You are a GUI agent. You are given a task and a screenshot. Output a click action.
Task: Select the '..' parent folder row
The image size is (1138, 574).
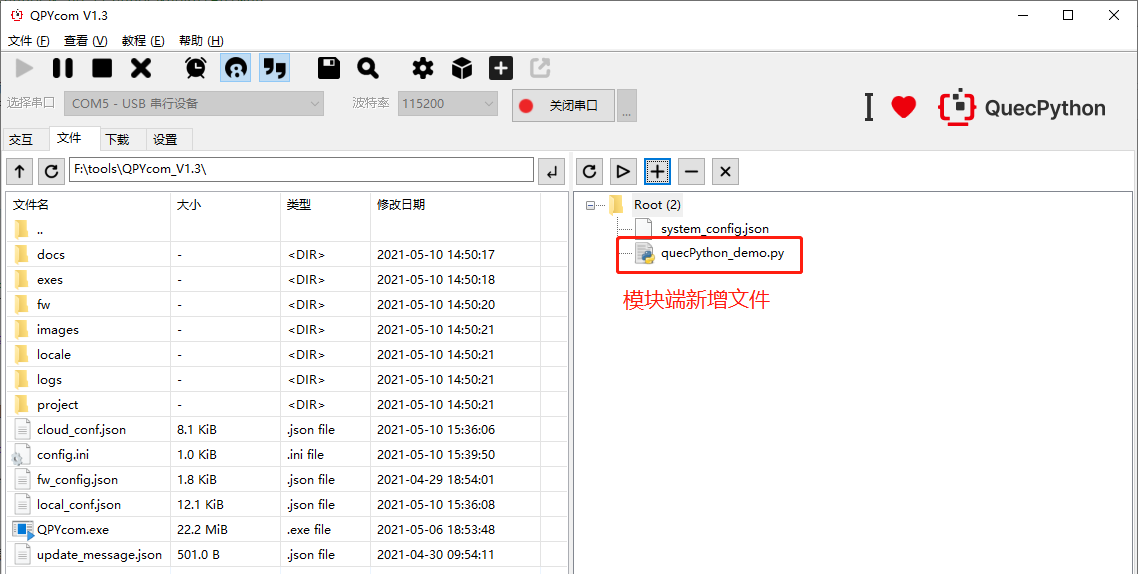click(x=287, y=230)
